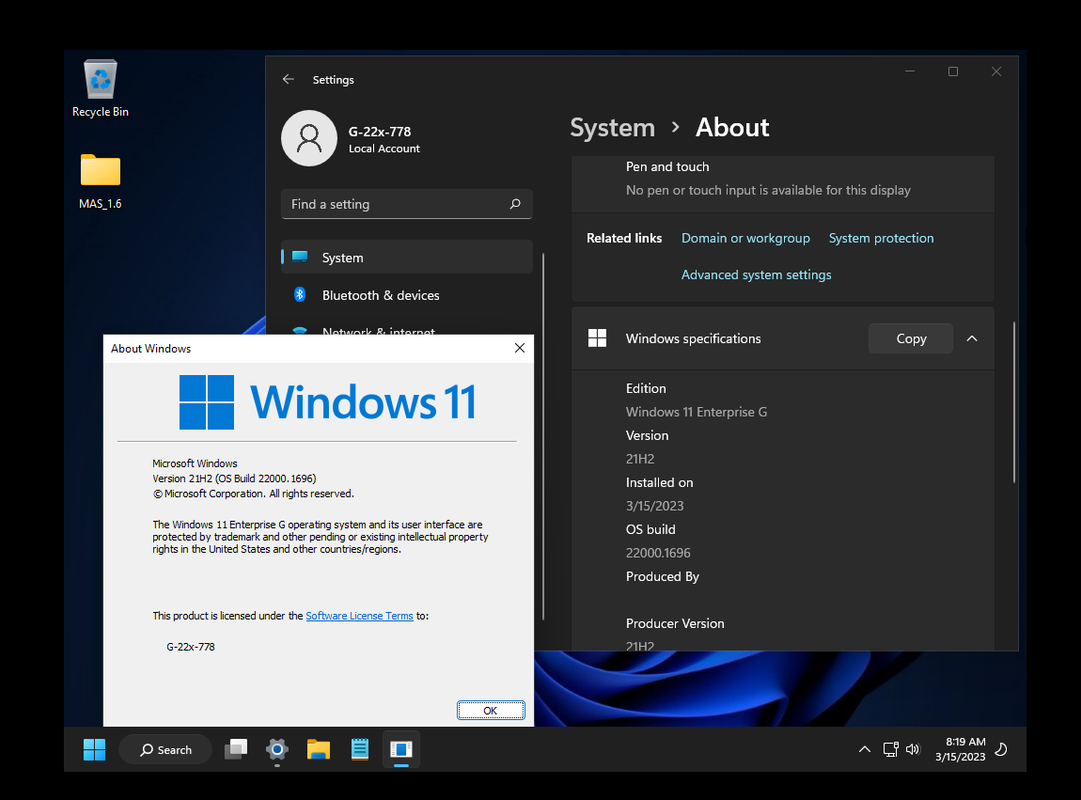Open the Windows Start menu
The image size is (1081, 800).
click(94, 750)
